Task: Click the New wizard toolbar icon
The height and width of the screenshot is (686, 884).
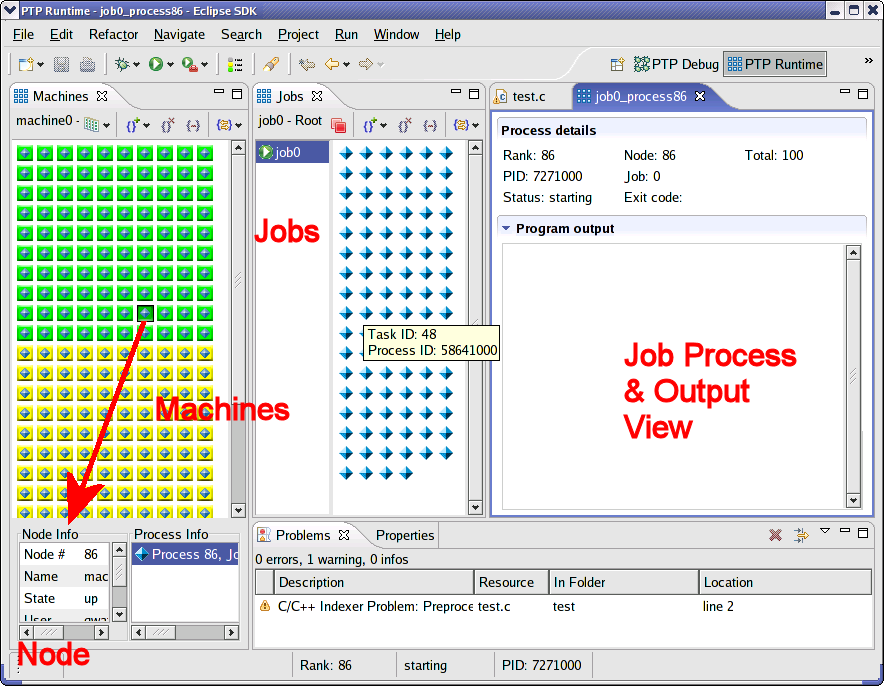Action: (x=26, y=64)
